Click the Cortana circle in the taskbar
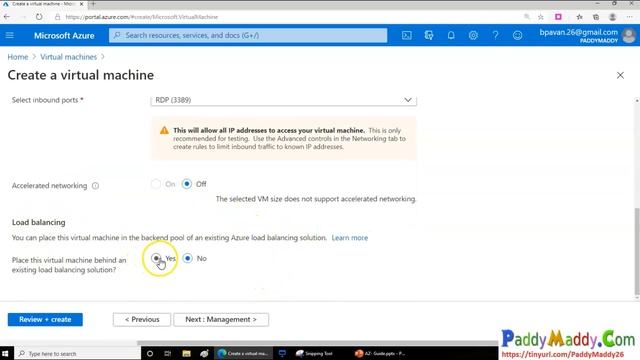This screenshot has width=640, height=360. click(x=149, y=353)
